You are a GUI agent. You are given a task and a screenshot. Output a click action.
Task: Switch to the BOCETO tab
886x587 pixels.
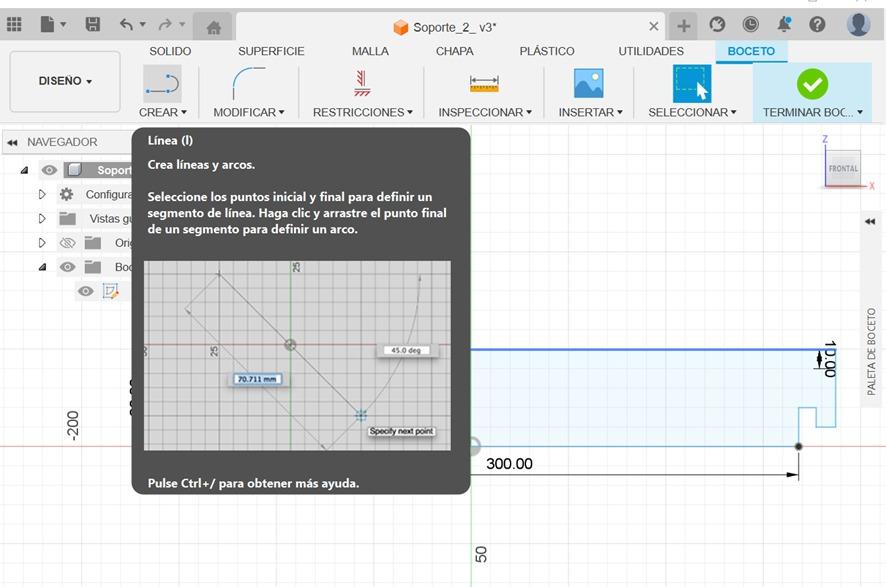click(x=751, y=51)
